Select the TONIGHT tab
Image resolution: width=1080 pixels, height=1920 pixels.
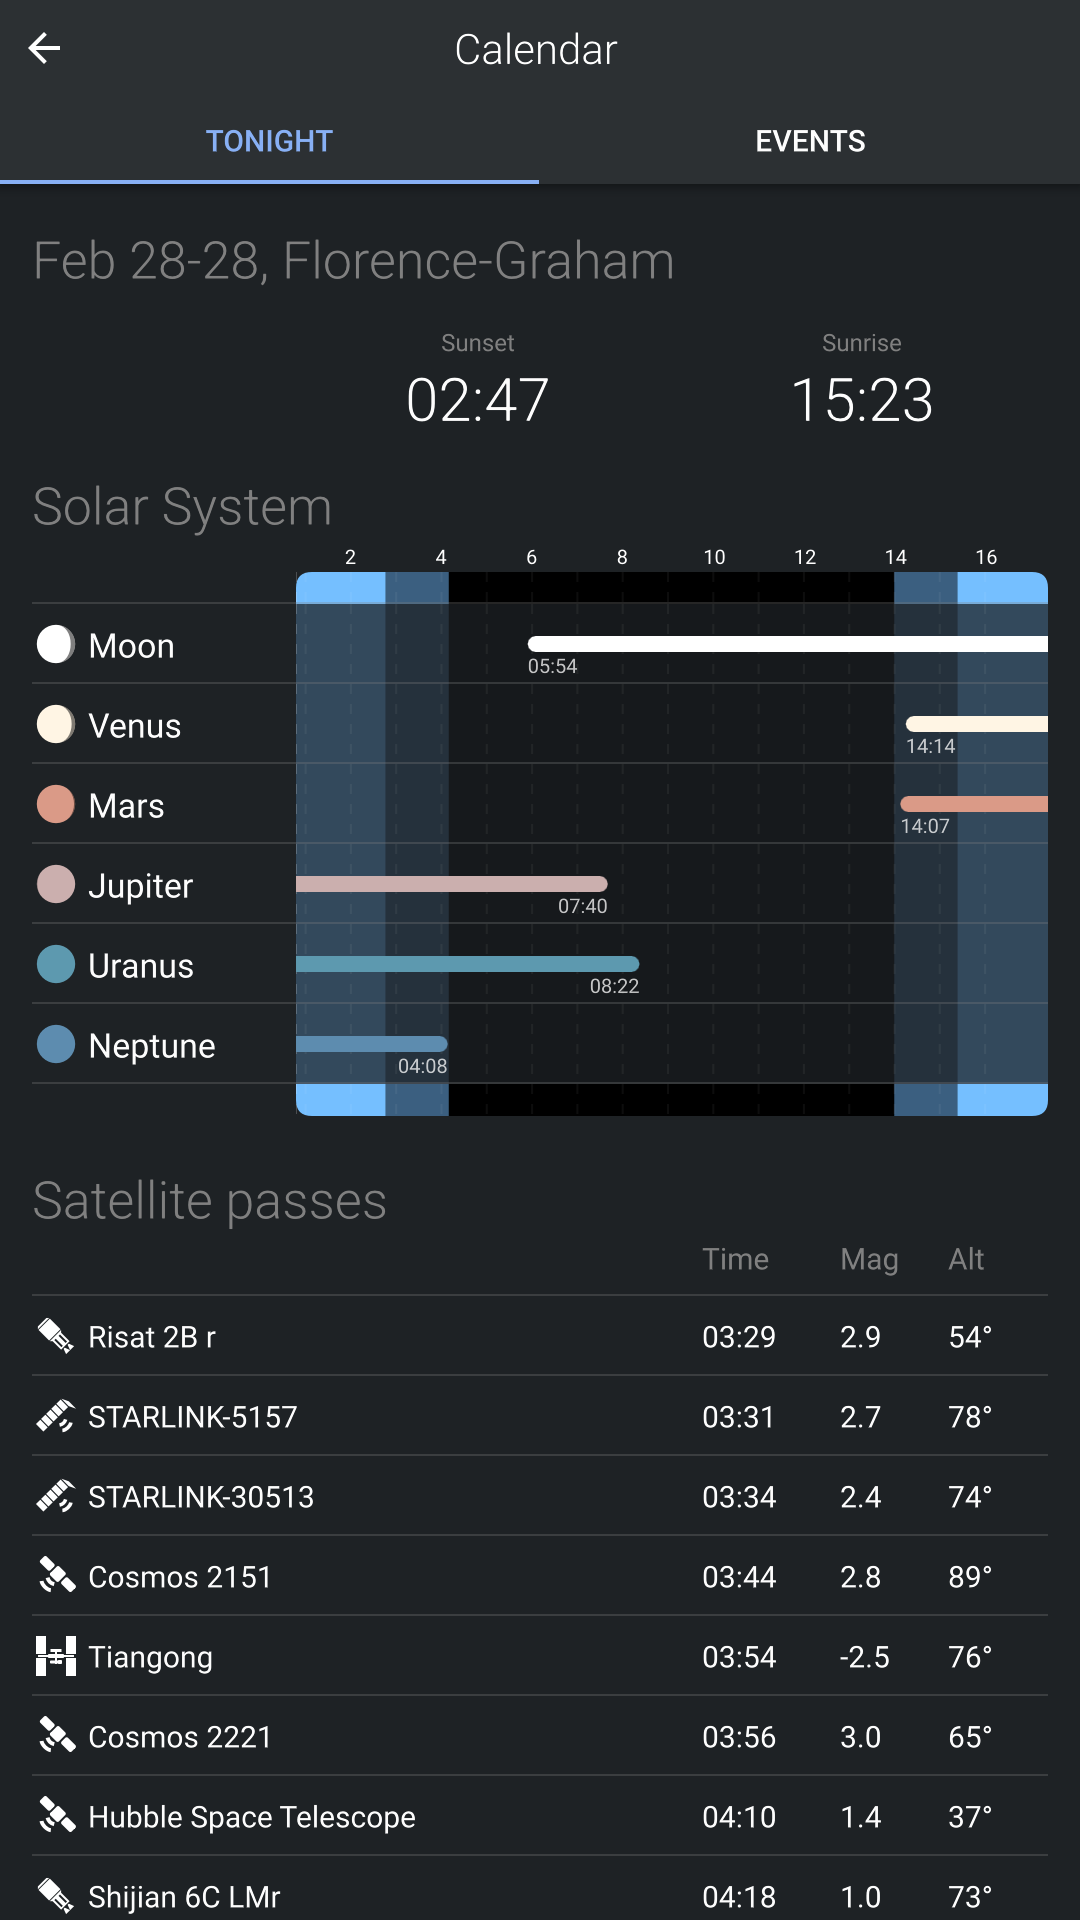coord(268,140)
